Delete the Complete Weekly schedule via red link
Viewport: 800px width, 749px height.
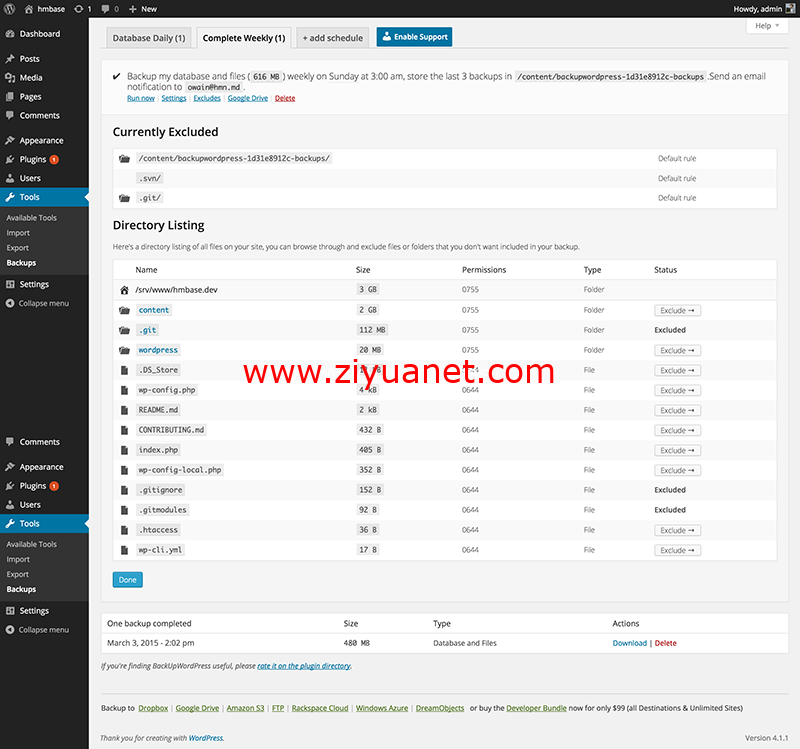(x=285, y=98)
